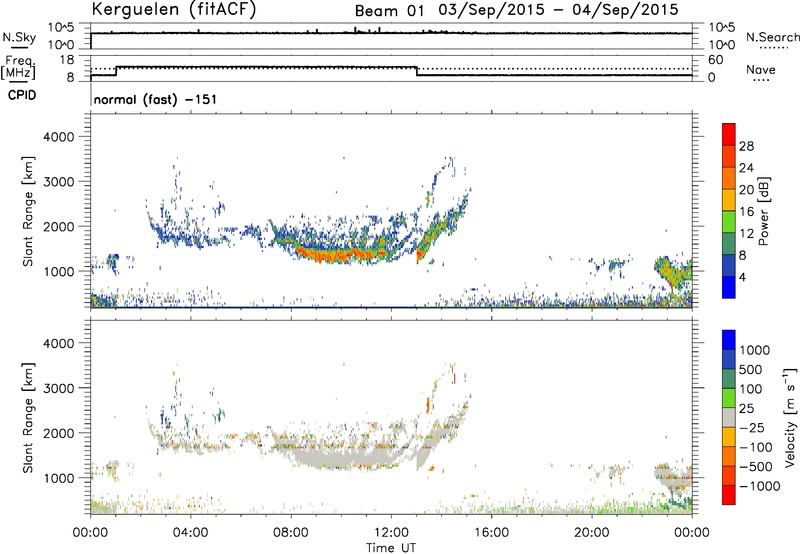The width and height of the screenshot is (800, 554).
Task: Pick the gray -25 to 25 velocity segment
Action: pyautogui.click(x=729, y=417)
